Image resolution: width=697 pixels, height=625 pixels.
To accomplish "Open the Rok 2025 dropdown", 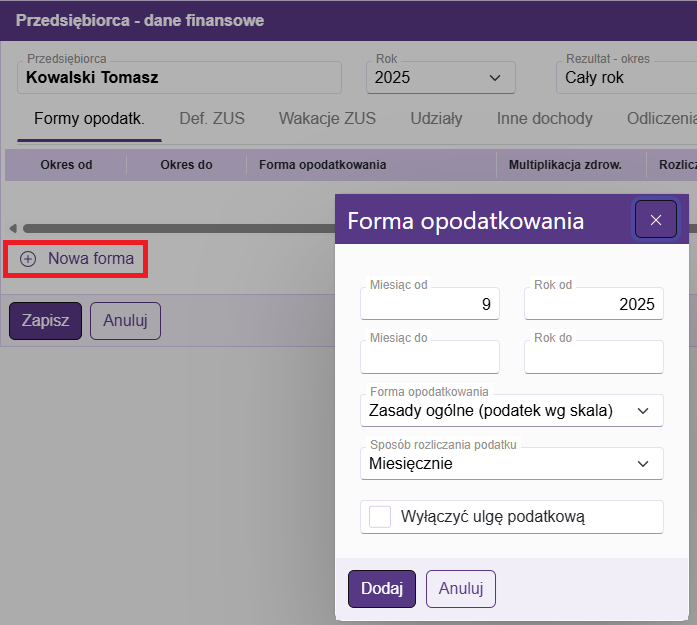I will (441, 78).
